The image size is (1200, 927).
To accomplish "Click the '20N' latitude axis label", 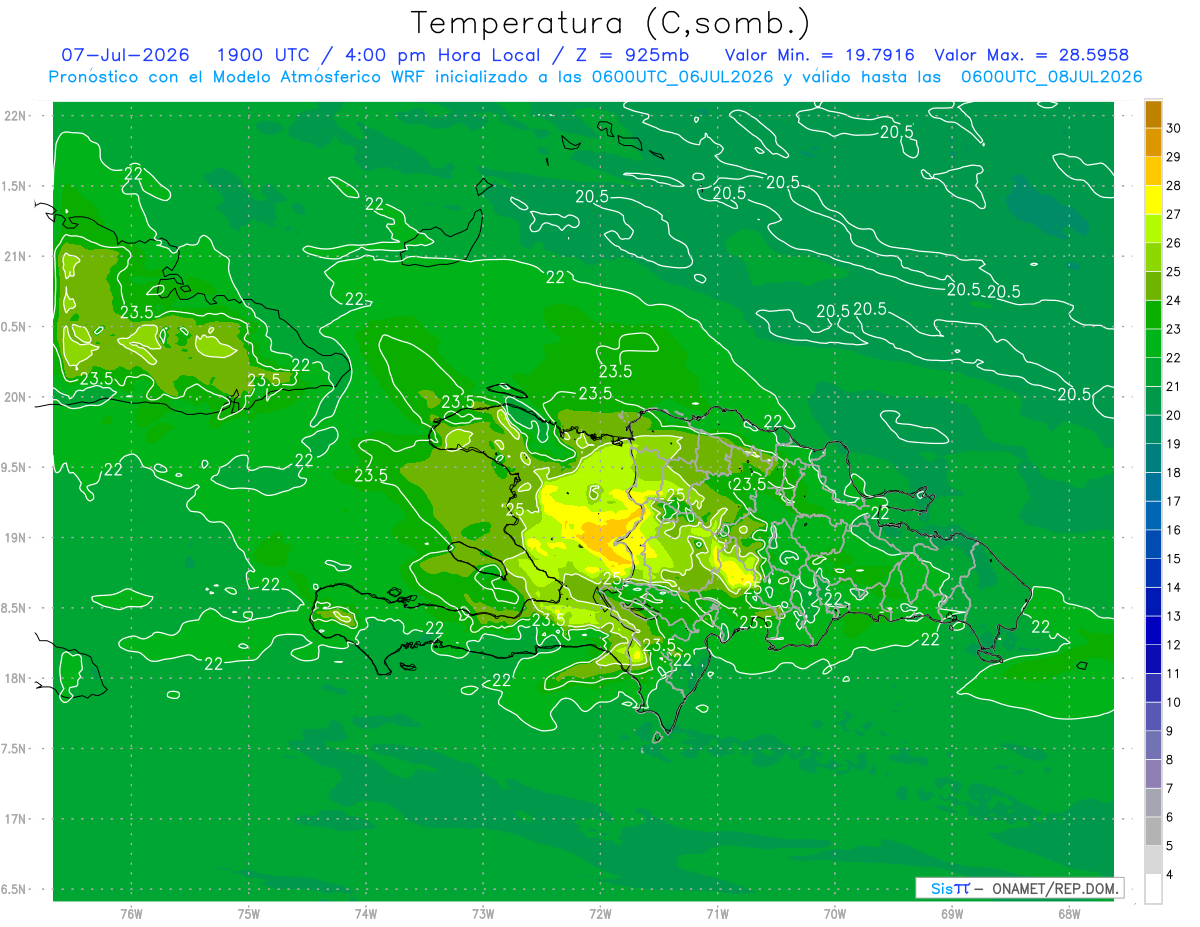I will 17,397.
